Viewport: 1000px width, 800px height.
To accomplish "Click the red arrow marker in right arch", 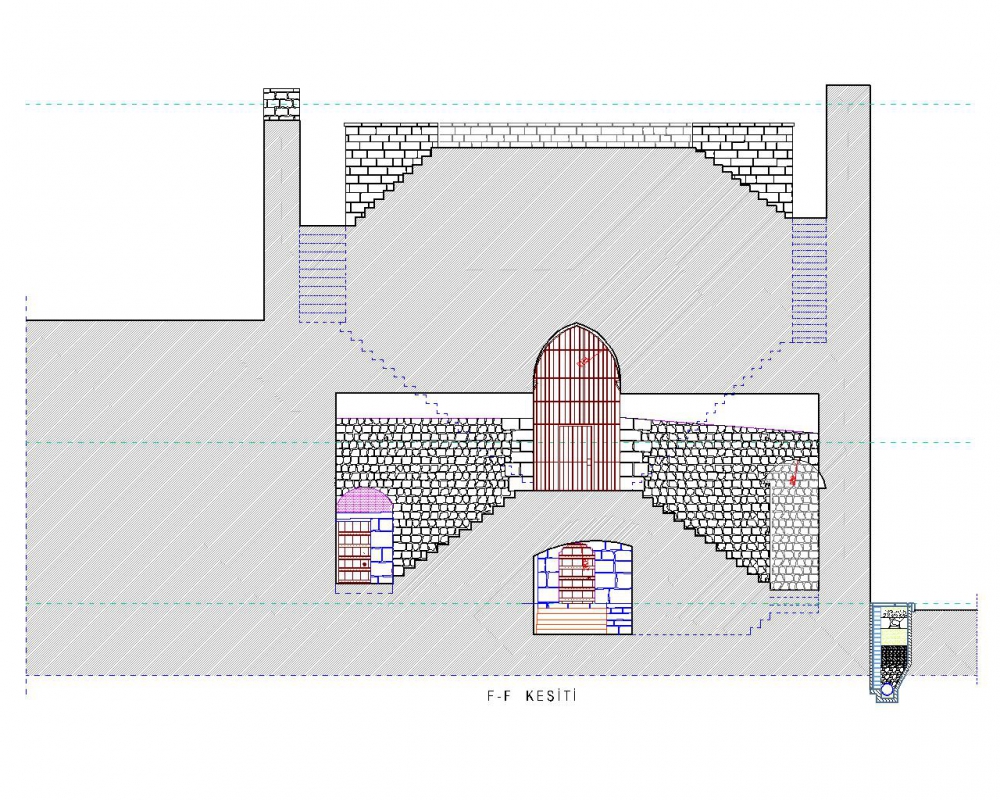I will pyautogui.click(x=794, y=474).
